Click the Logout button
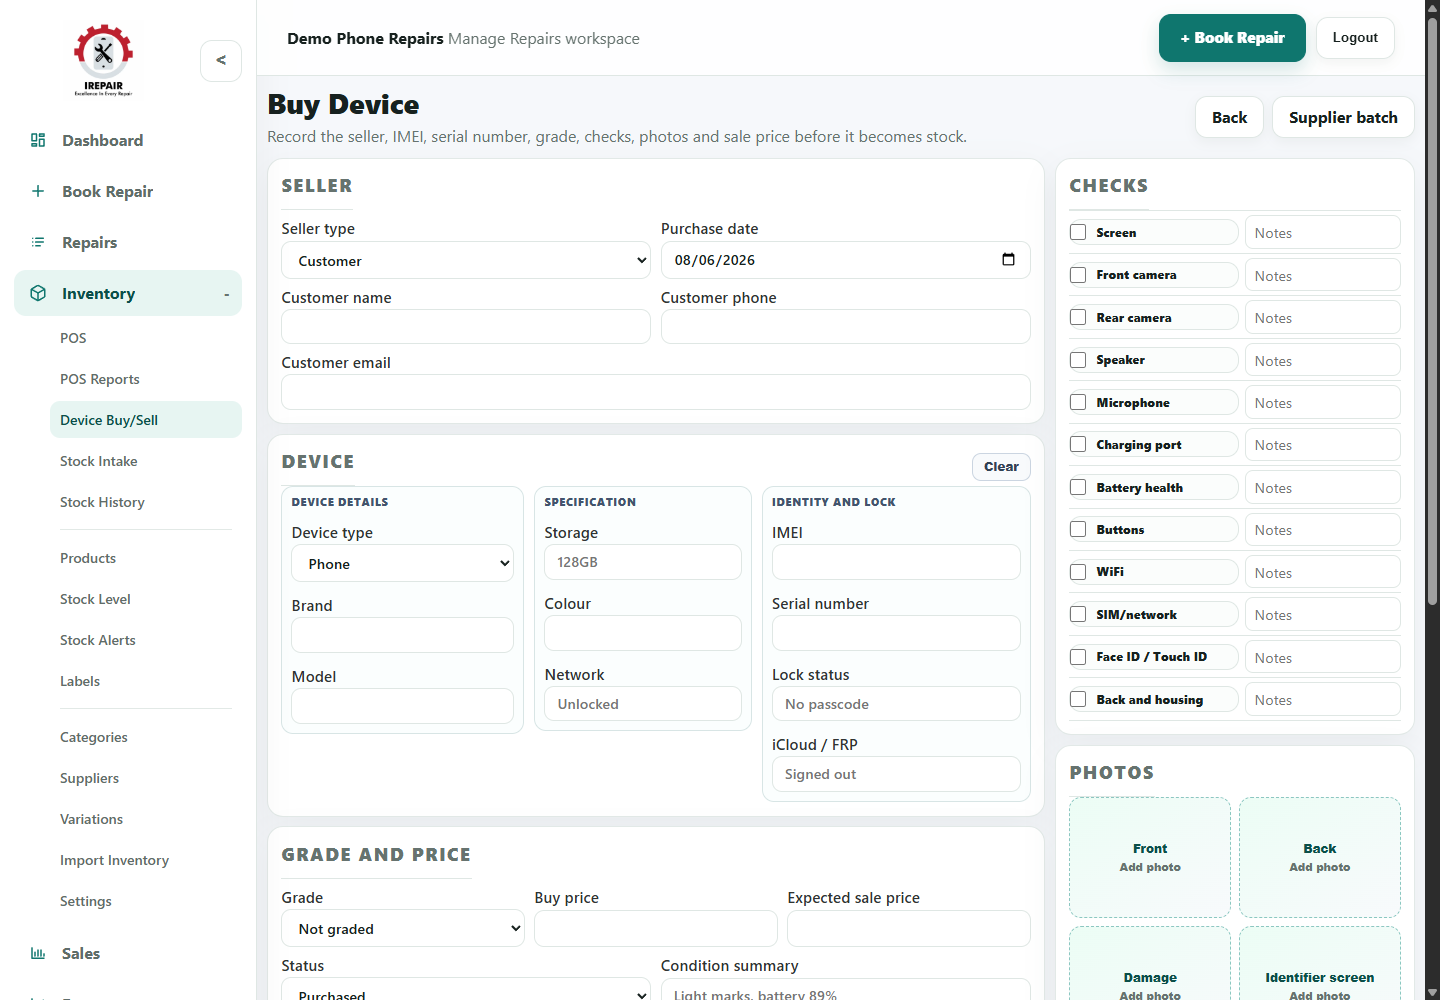Screen dimensions: 1440x1000 tap(1355, 38)
